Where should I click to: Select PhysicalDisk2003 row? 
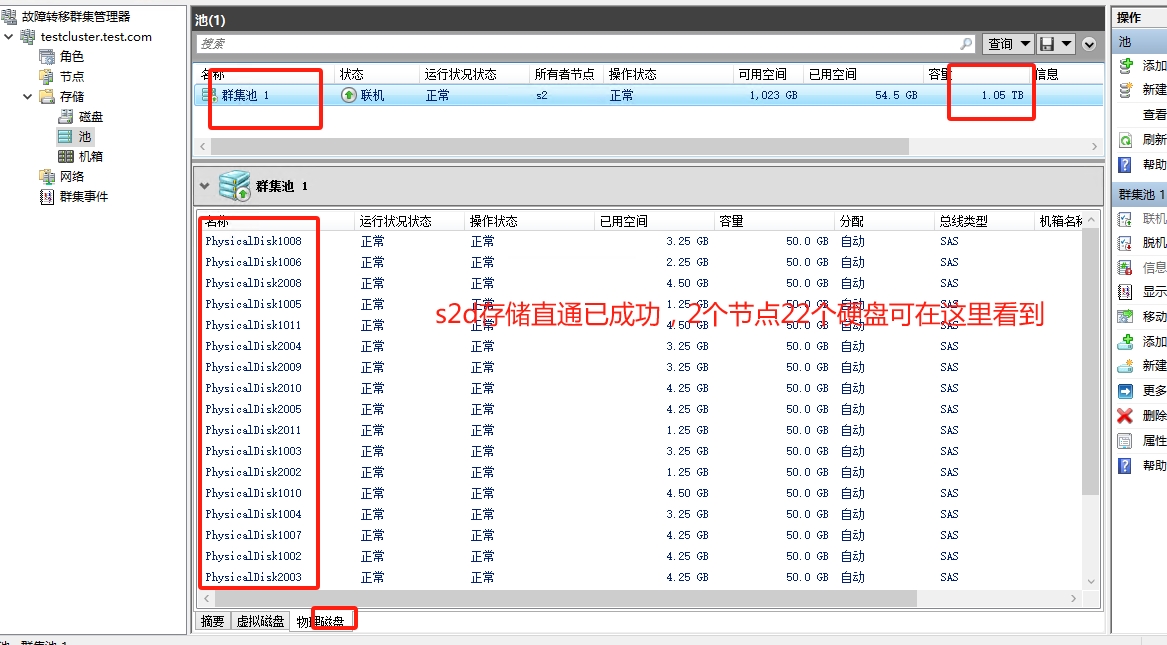point(640,577)
